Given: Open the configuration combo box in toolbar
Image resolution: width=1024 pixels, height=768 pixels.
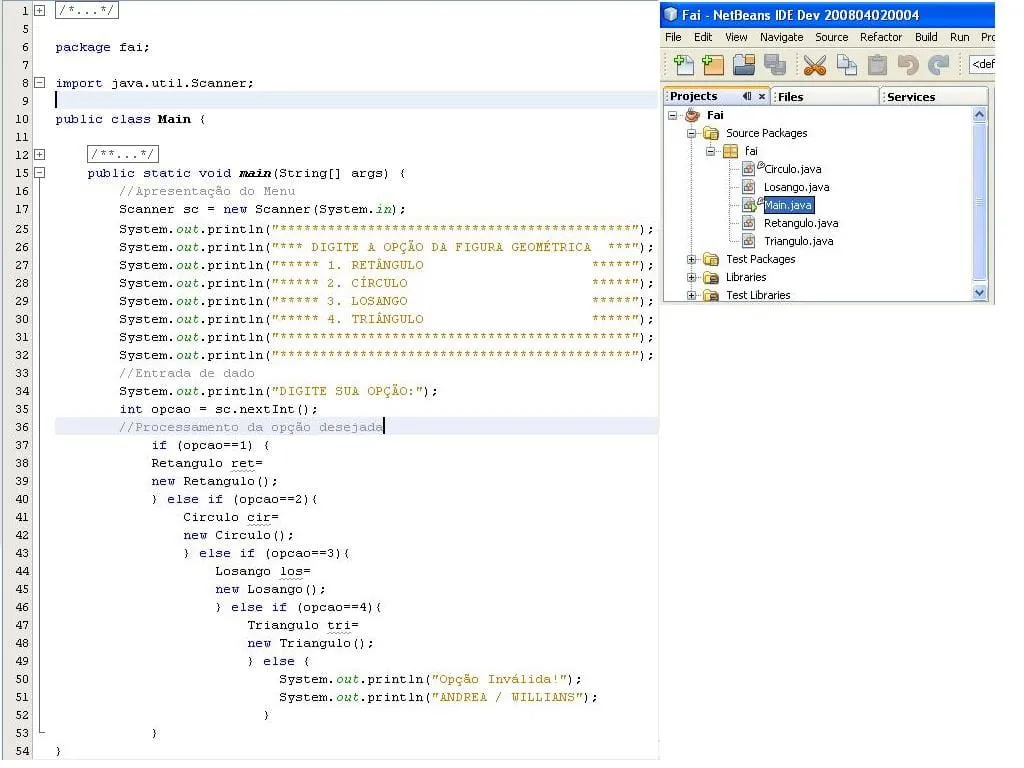Looking at the screenshot, I should pyautogui.click(x=981, y=65).
